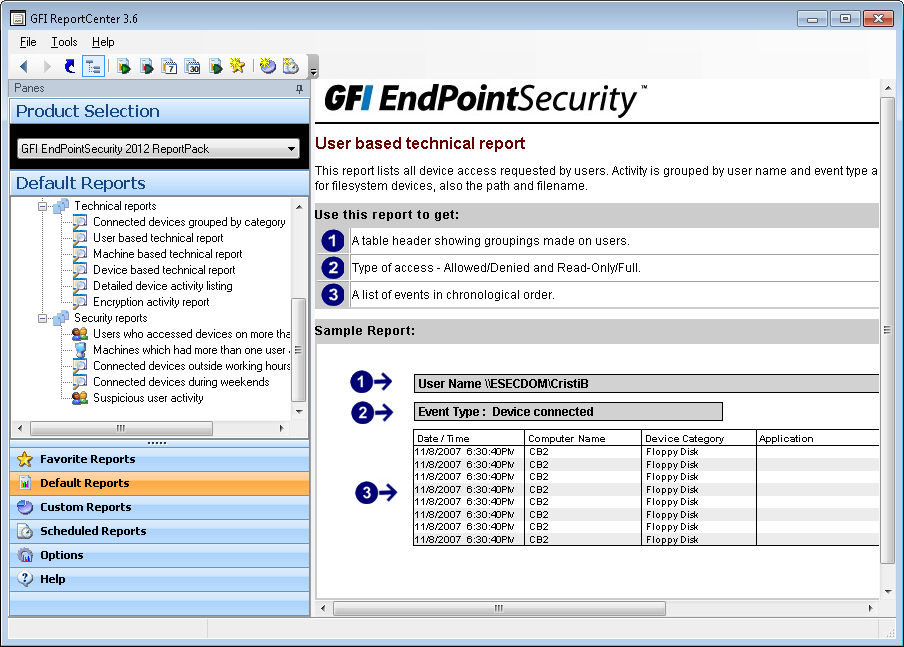Click the blue Back arrow in toolbar
This screenshot has width=904, height=647.
click(x=24, y=66)
